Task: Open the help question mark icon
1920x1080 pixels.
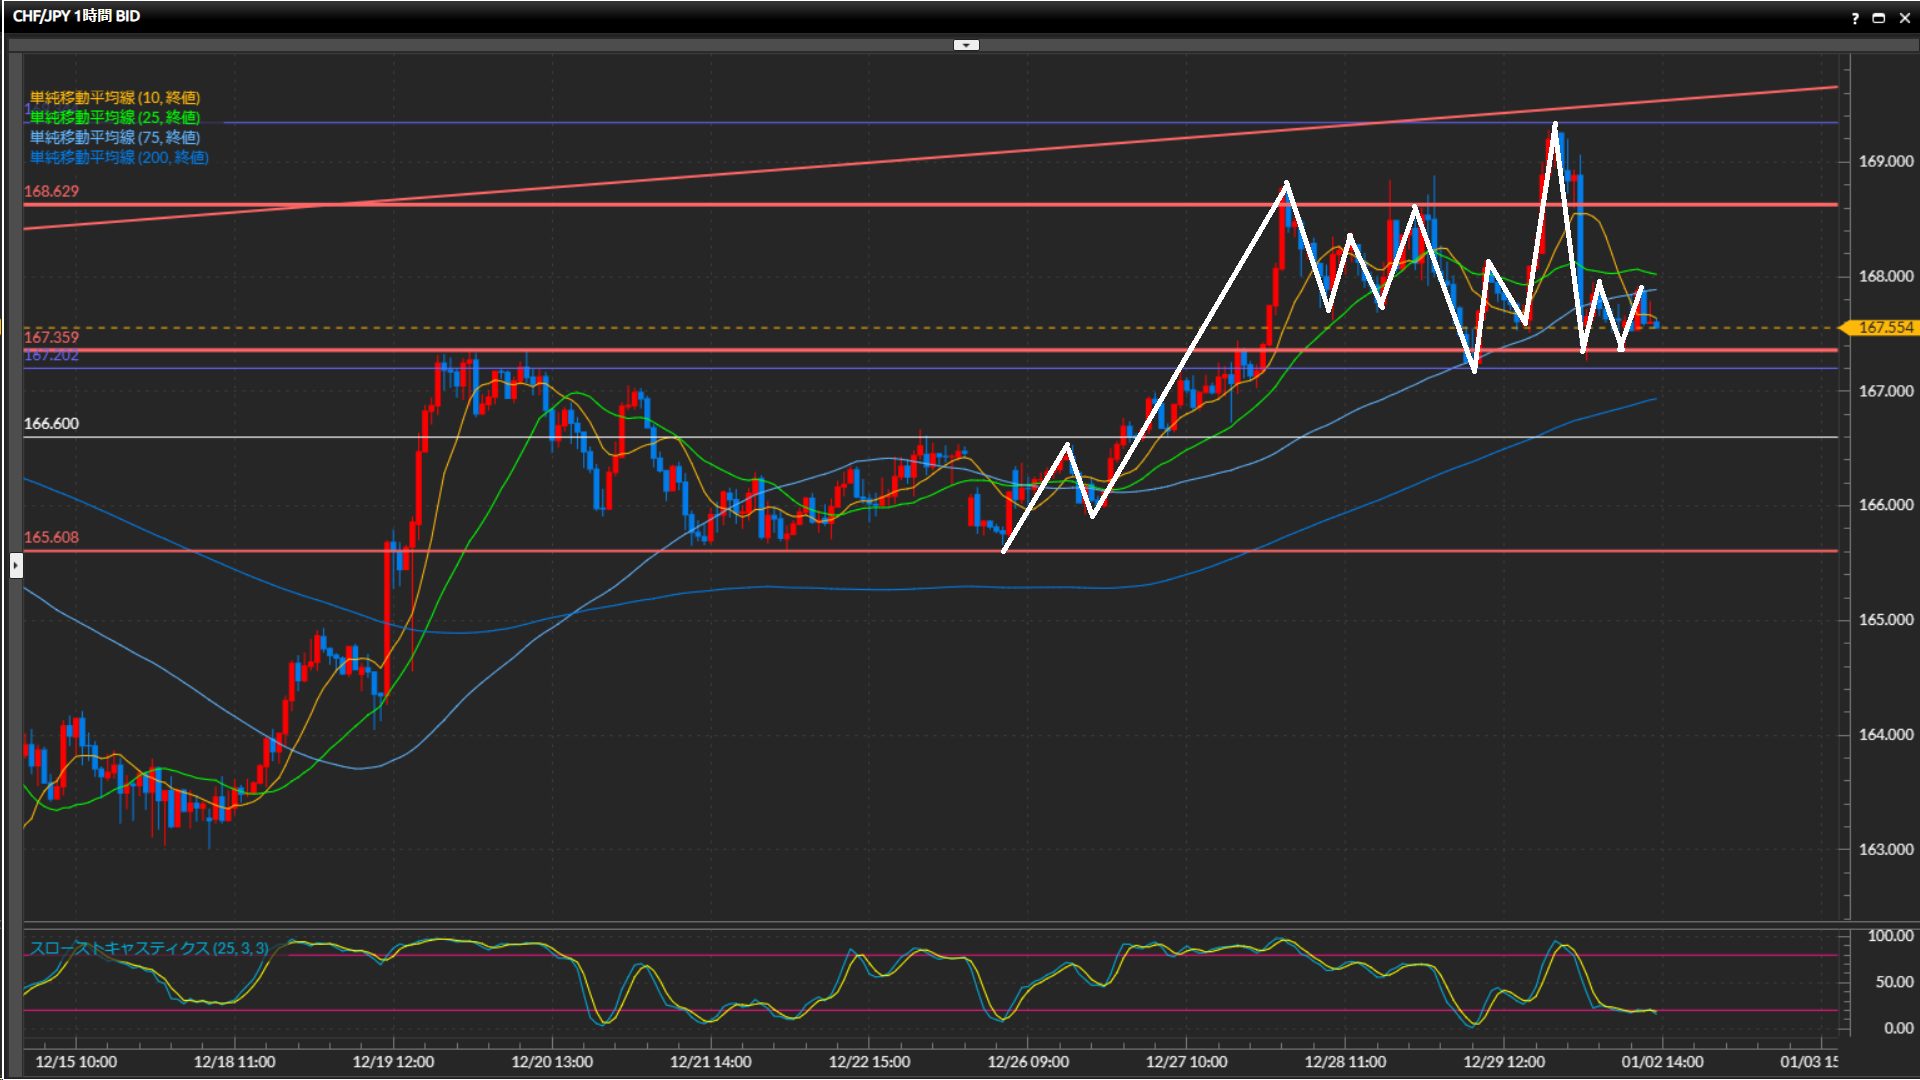Action: [x=1855, y=18]
